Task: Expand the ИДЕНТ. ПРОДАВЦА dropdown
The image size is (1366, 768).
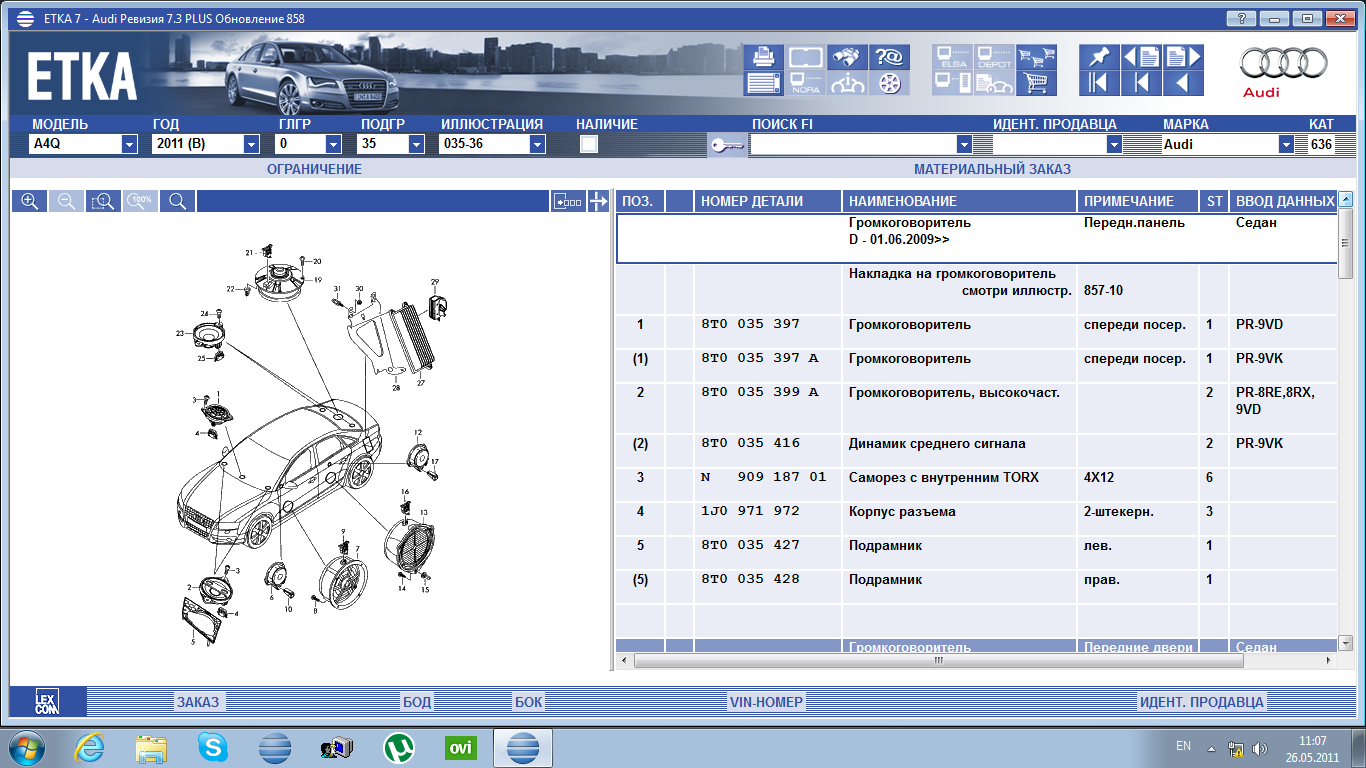Action: 1114,144
